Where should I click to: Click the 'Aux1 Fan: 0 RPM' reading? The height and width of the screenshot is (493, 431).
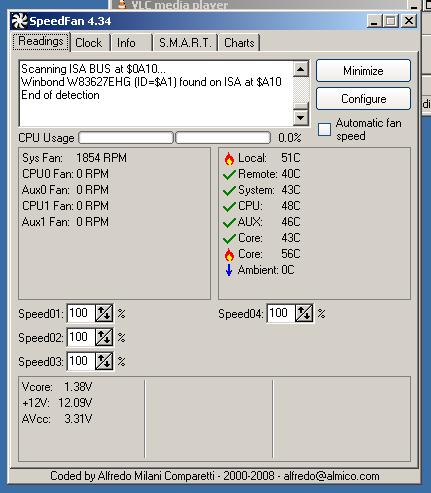tap(65, 222)
